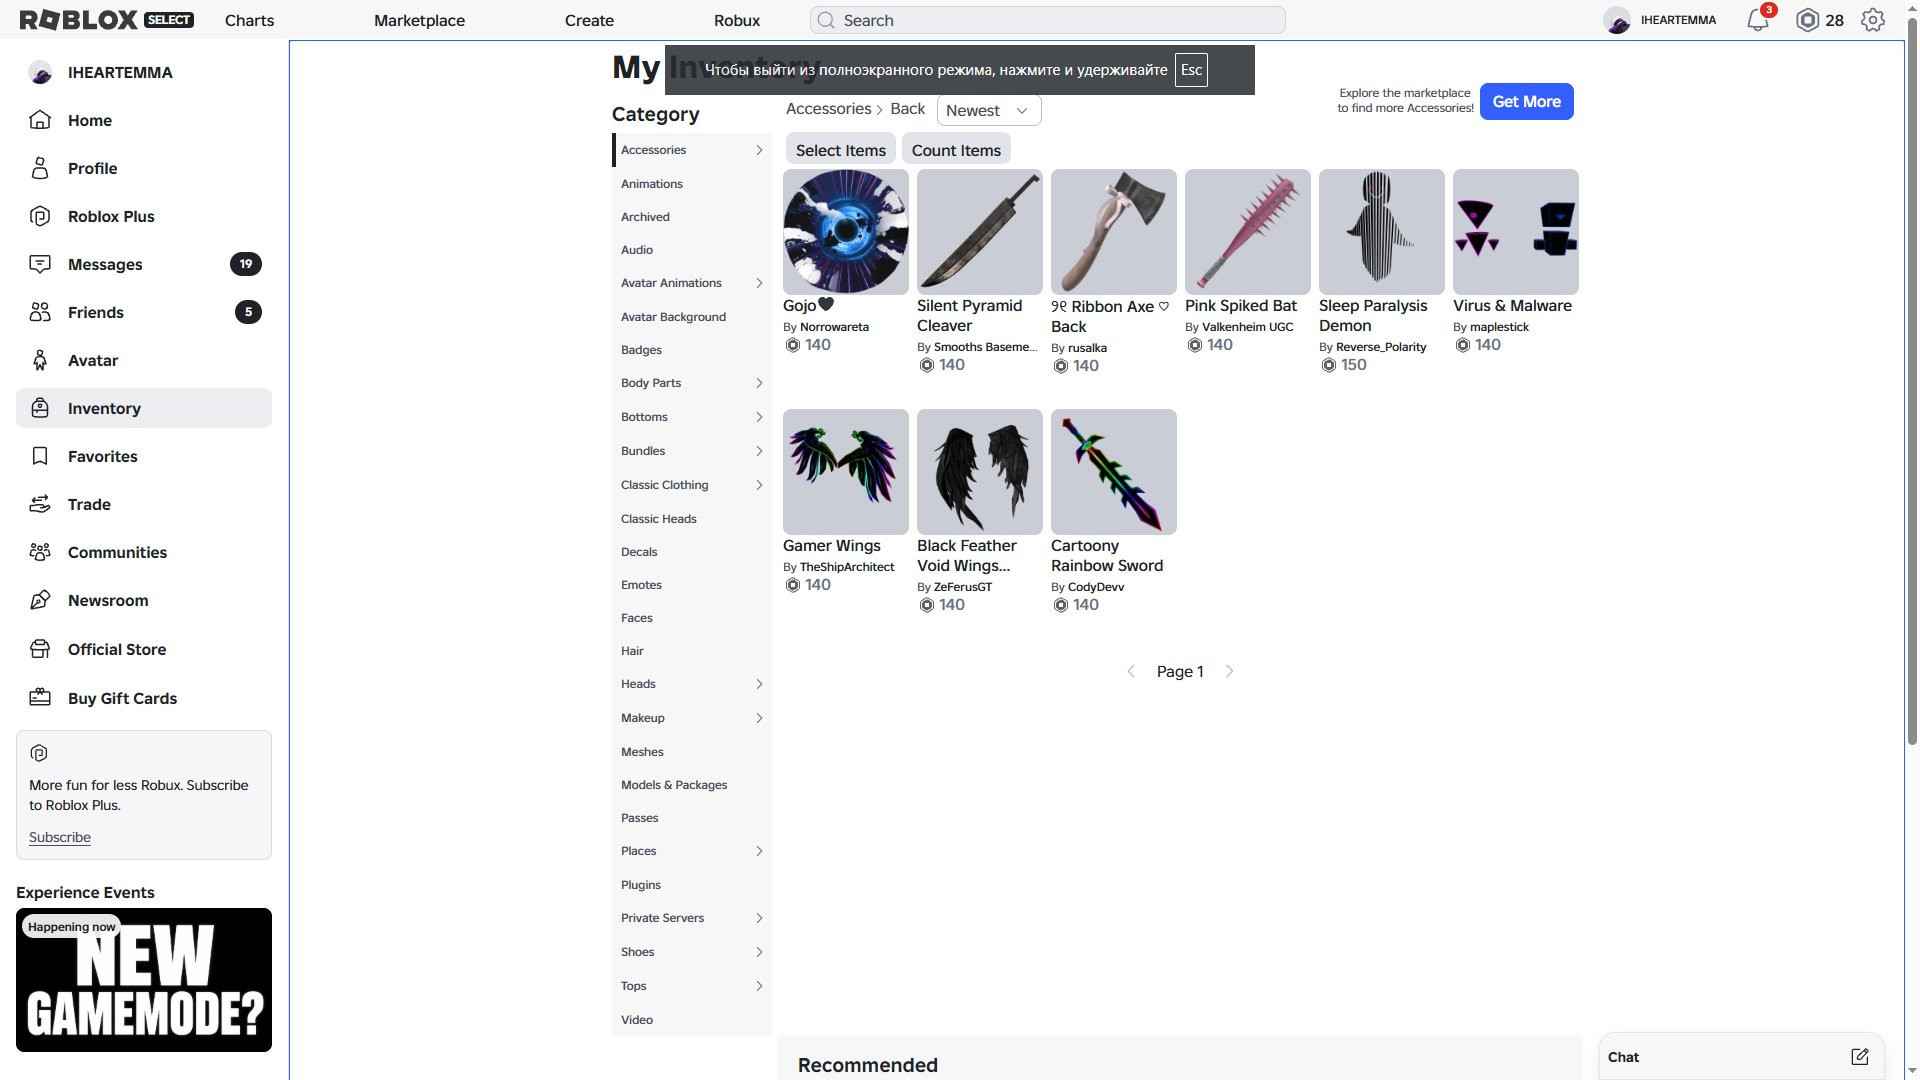
Task: Click the Robux balance icon
Action: click(1807, 20)
